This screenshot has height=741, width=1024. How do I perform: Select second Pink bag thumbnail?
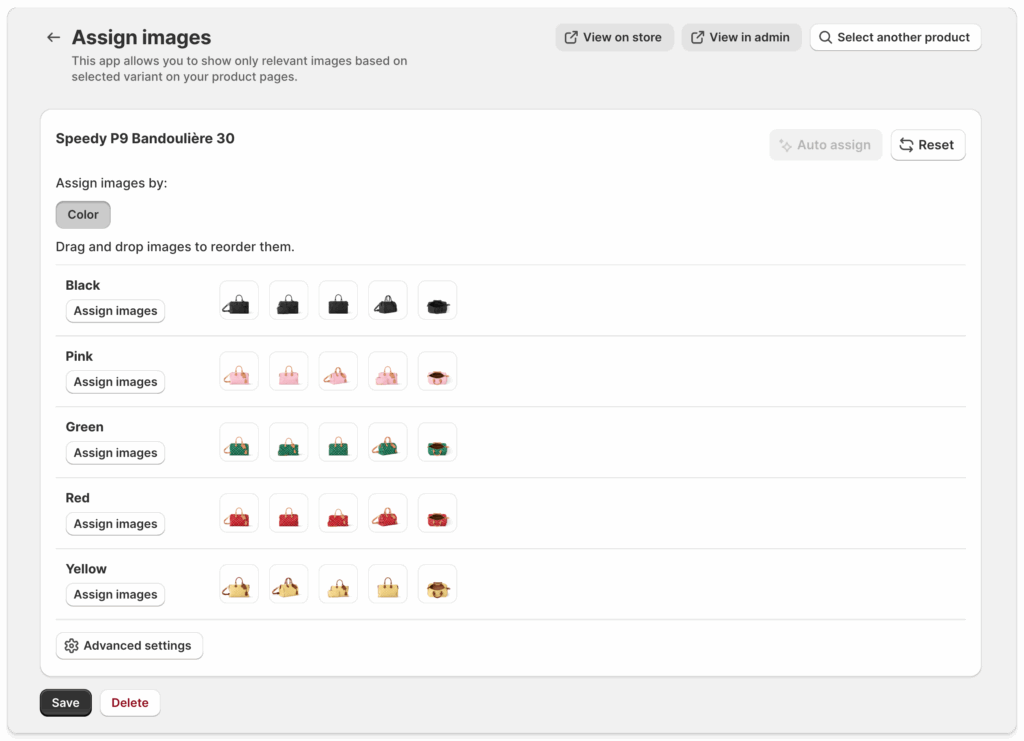click(x=289, y=371)
